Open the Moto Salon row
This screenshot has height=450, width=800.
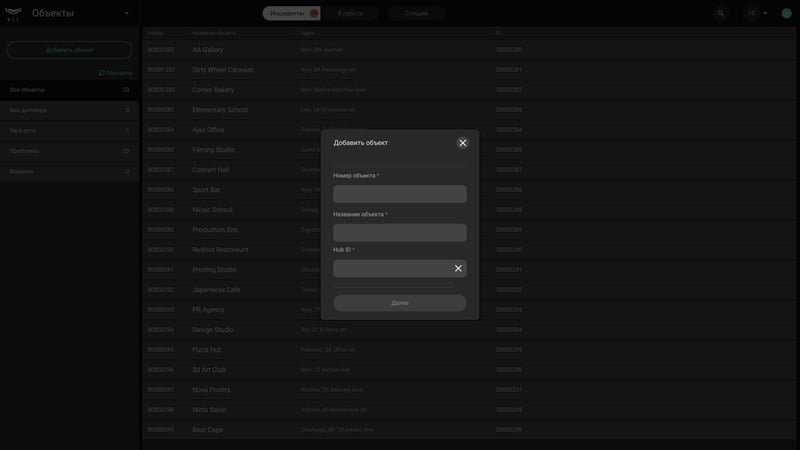468,410
